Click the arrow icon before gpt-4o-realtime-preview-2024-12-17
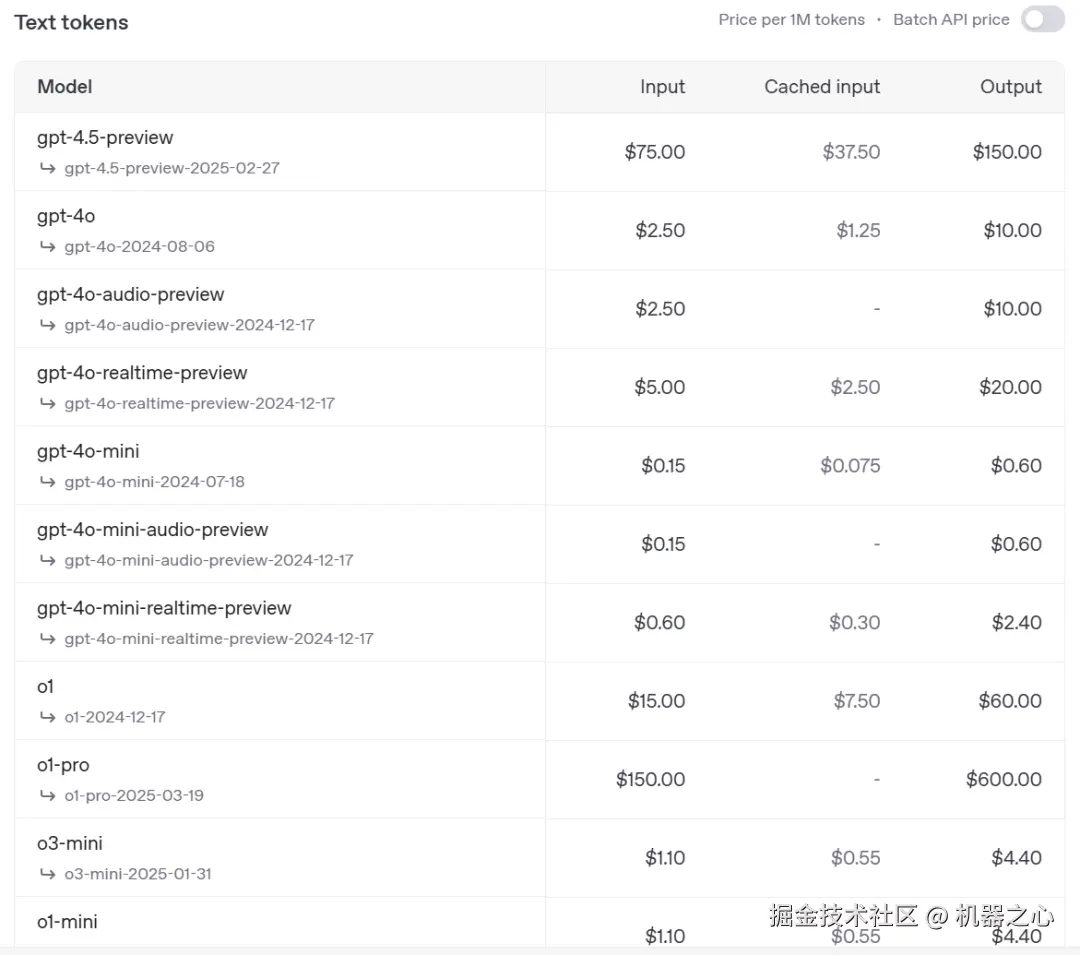The image size is (1080, 955). [x=47, y=403]
